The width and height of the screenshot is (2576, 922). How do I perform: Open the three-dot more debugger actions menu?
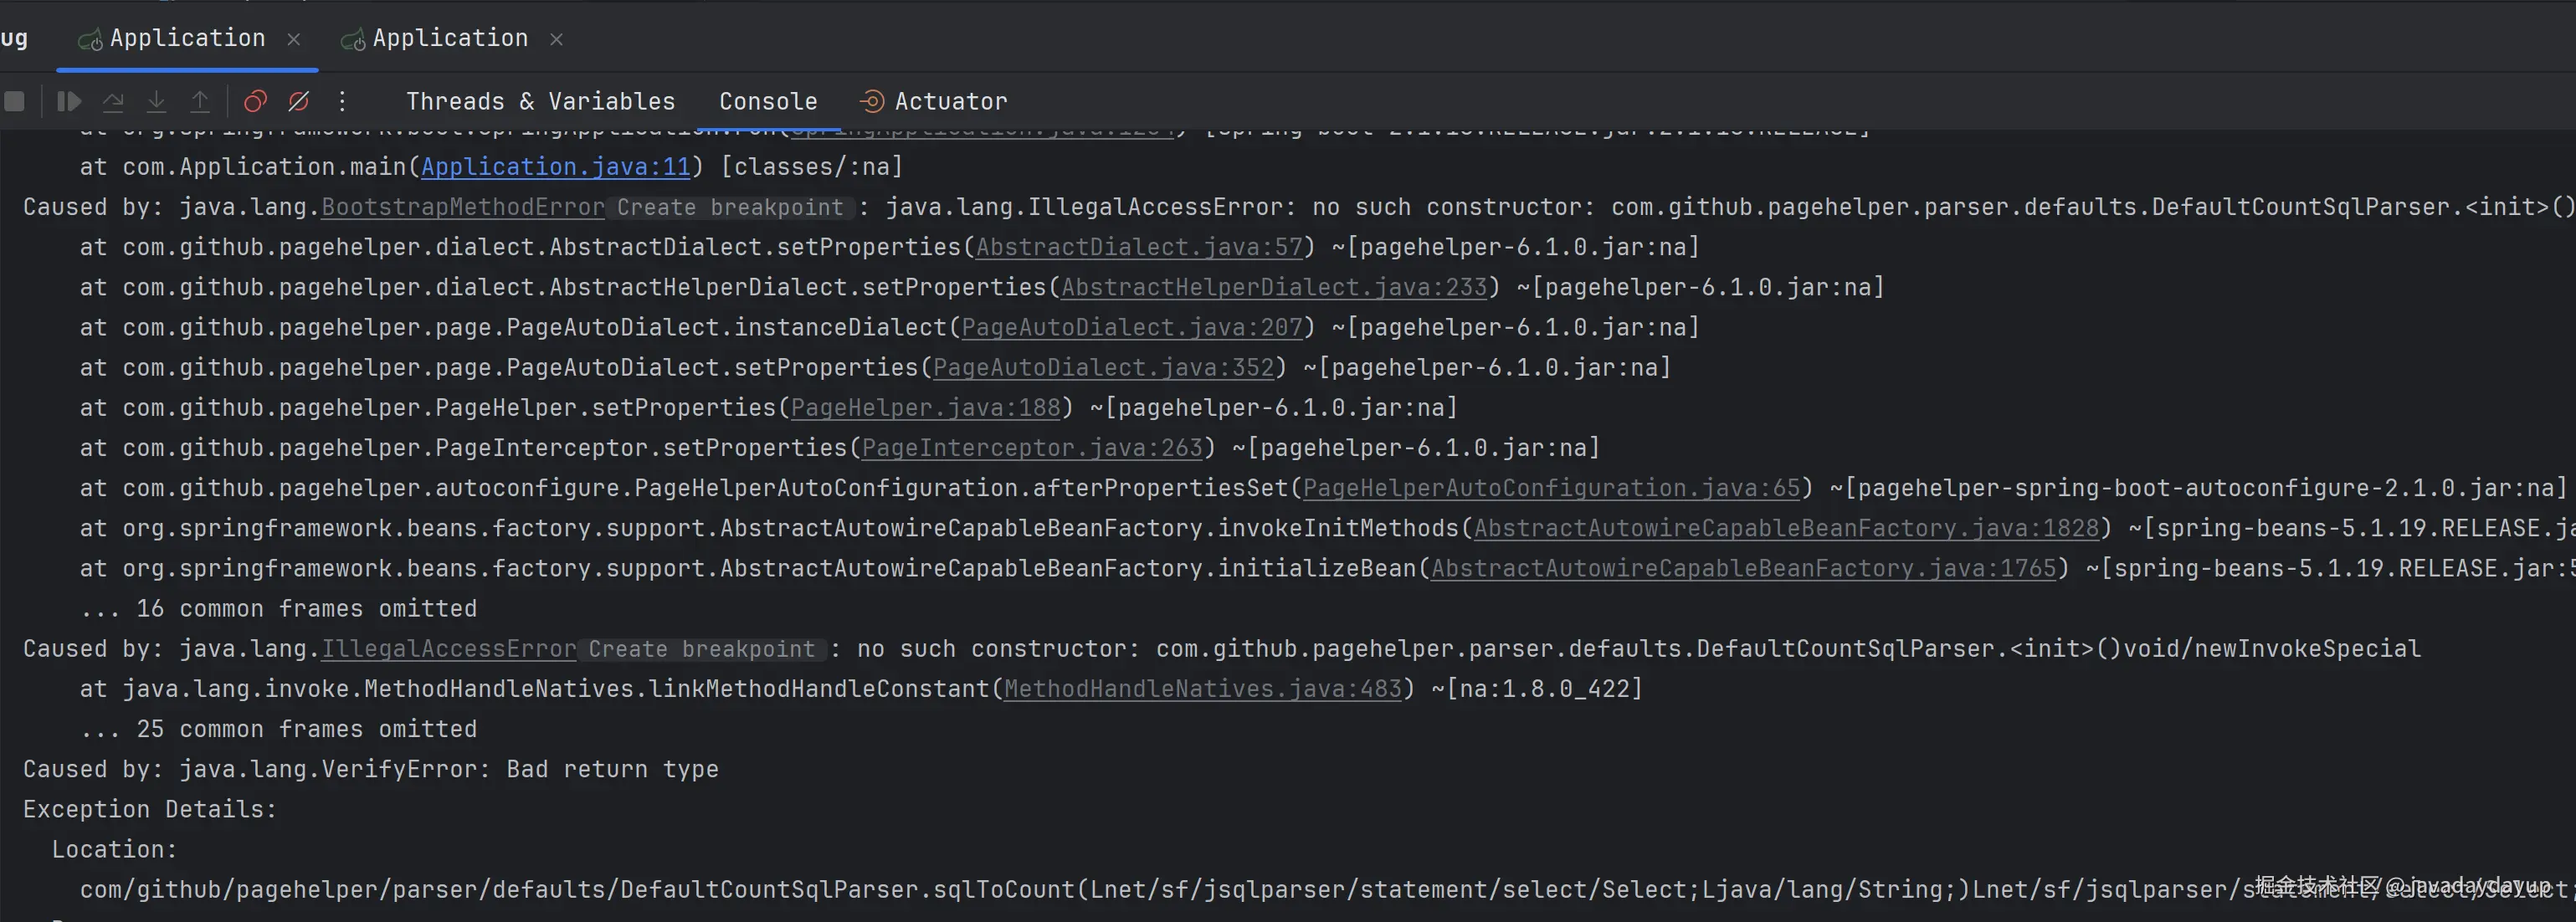[342, 101]
